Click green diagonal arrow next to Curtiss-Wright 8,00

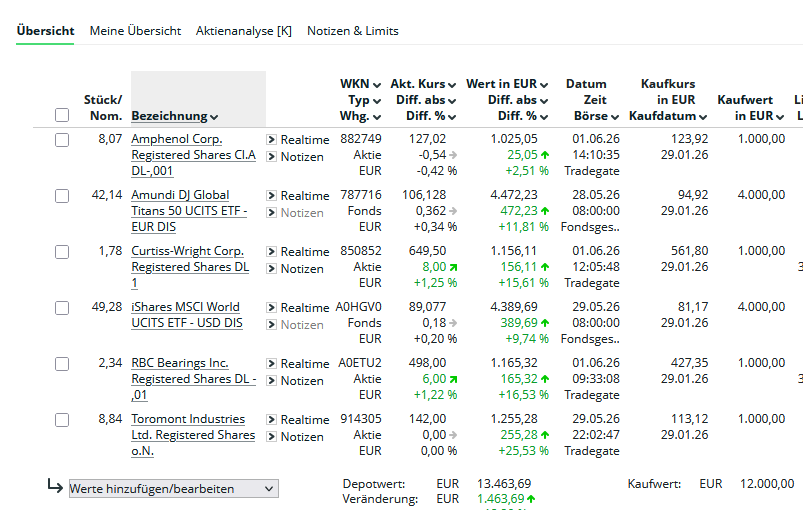pos(453,267)
